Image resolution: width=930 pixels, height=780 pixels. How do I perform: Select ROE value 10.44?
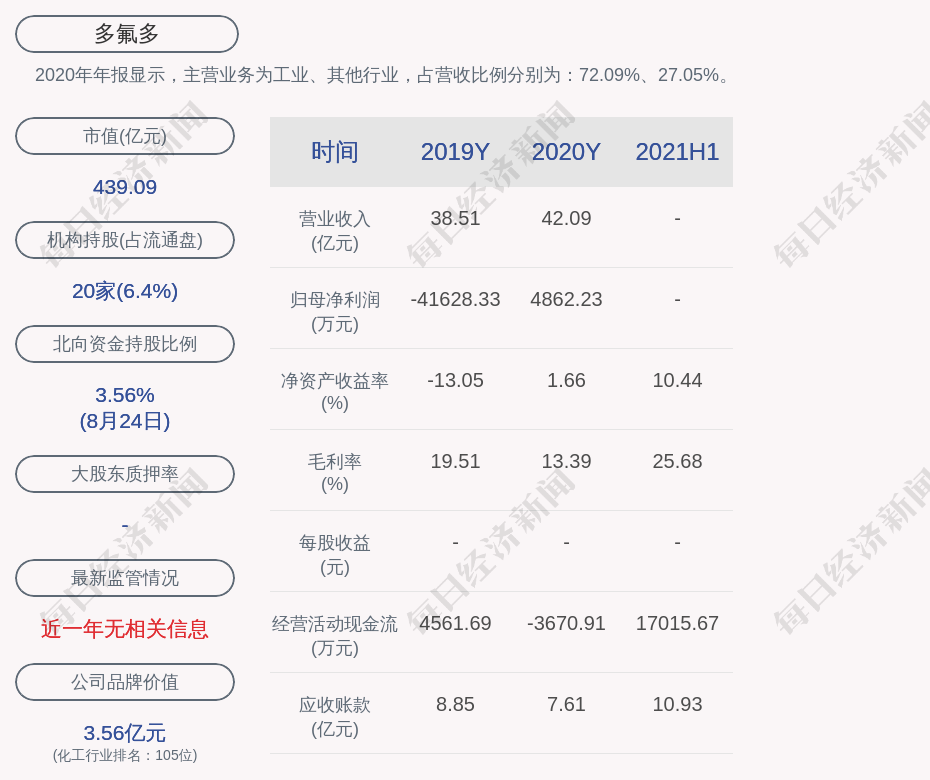(x=677, y=380)
